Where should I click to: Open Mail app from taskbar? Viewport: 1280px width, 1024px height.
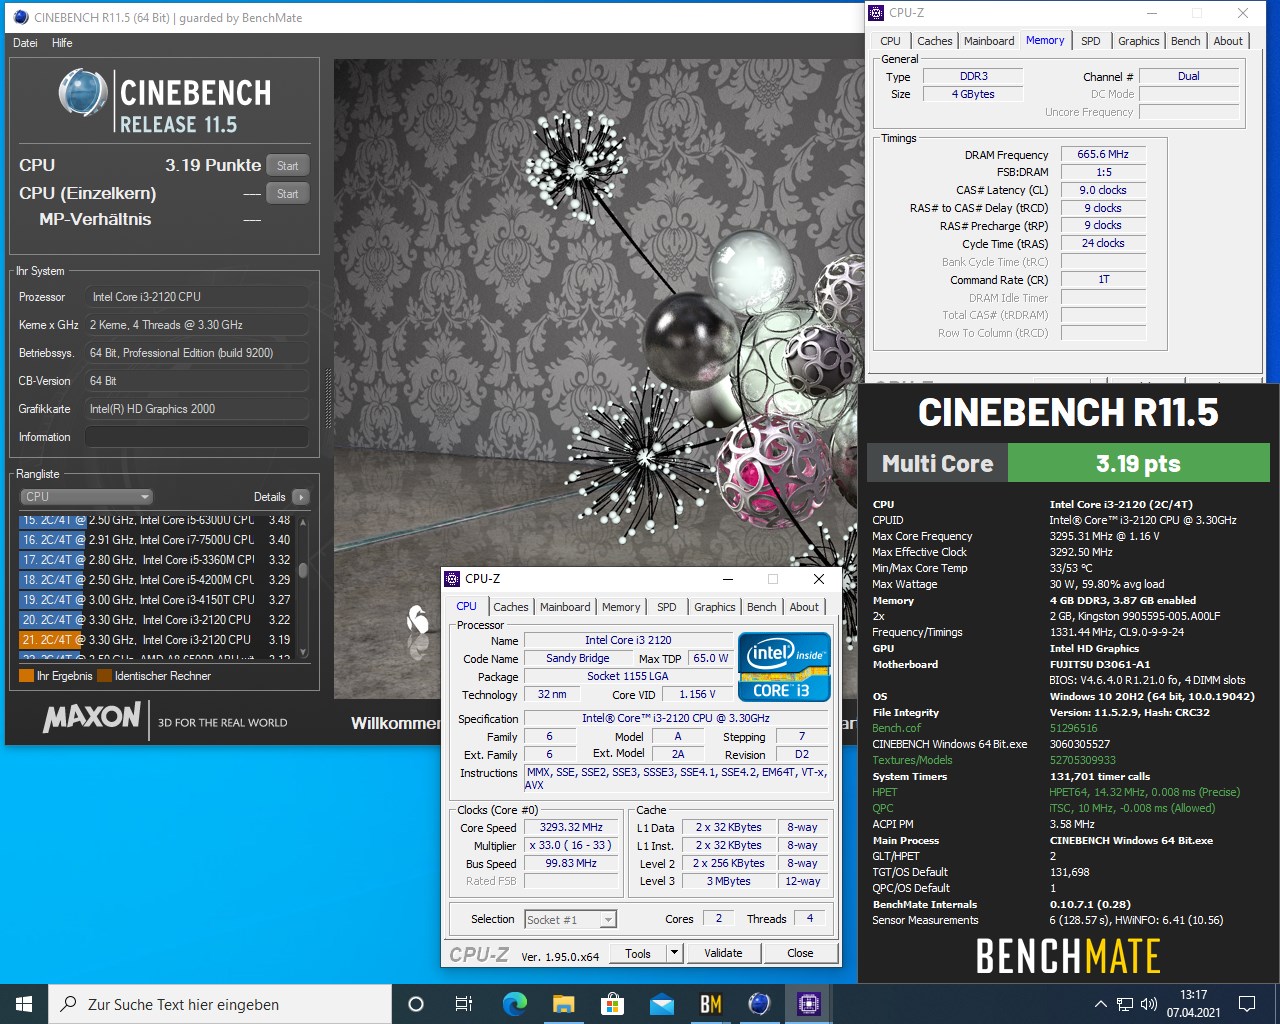(661, 1004)
